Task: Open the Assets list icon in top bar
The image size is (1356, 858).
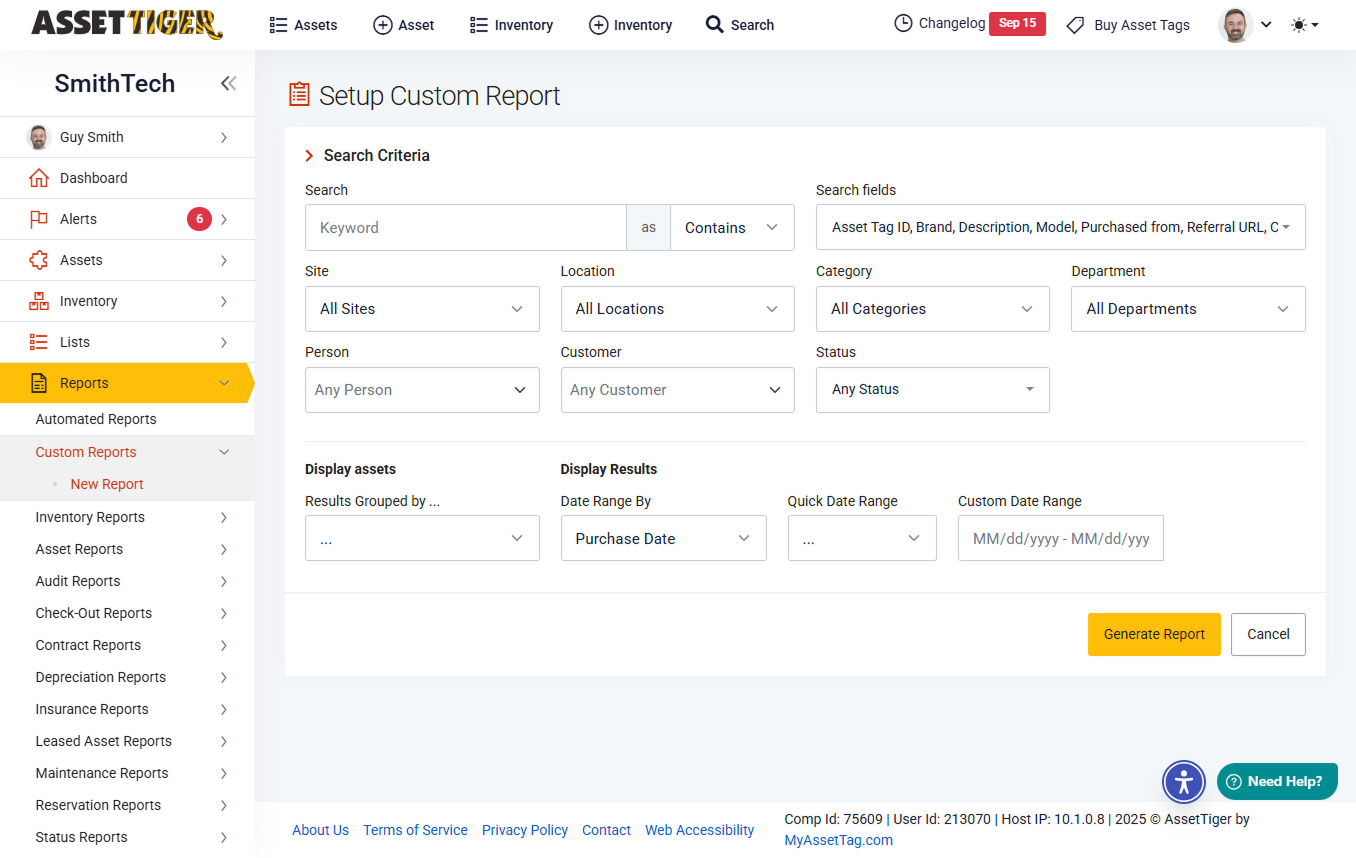Action: coord(277,24)
